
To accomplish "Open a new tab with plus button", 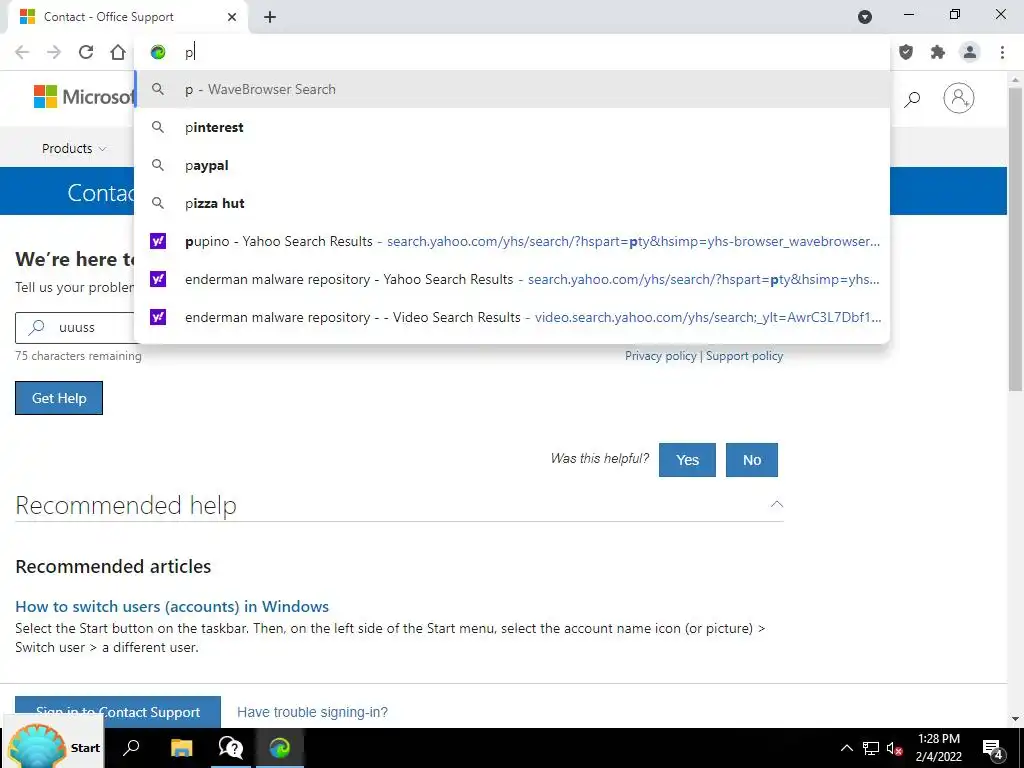I will click(270, 17).
